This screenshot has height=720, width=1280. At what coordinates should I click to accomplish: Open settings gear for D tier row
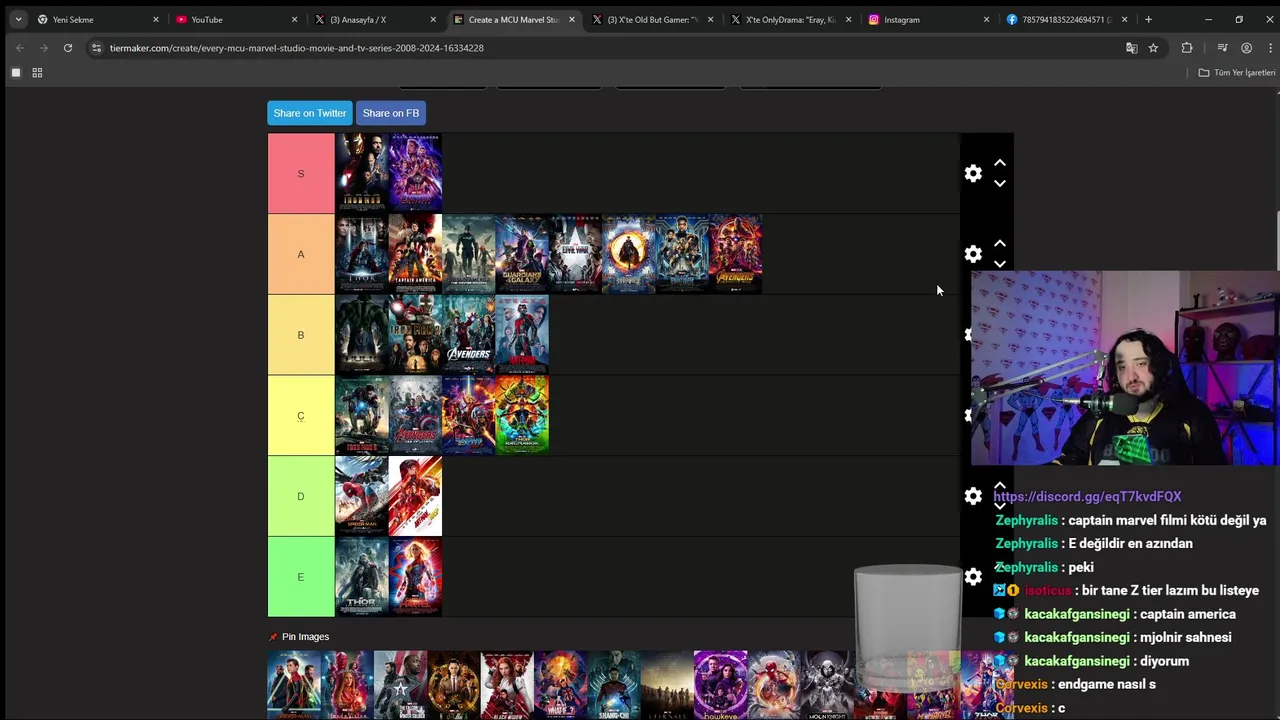973,496
